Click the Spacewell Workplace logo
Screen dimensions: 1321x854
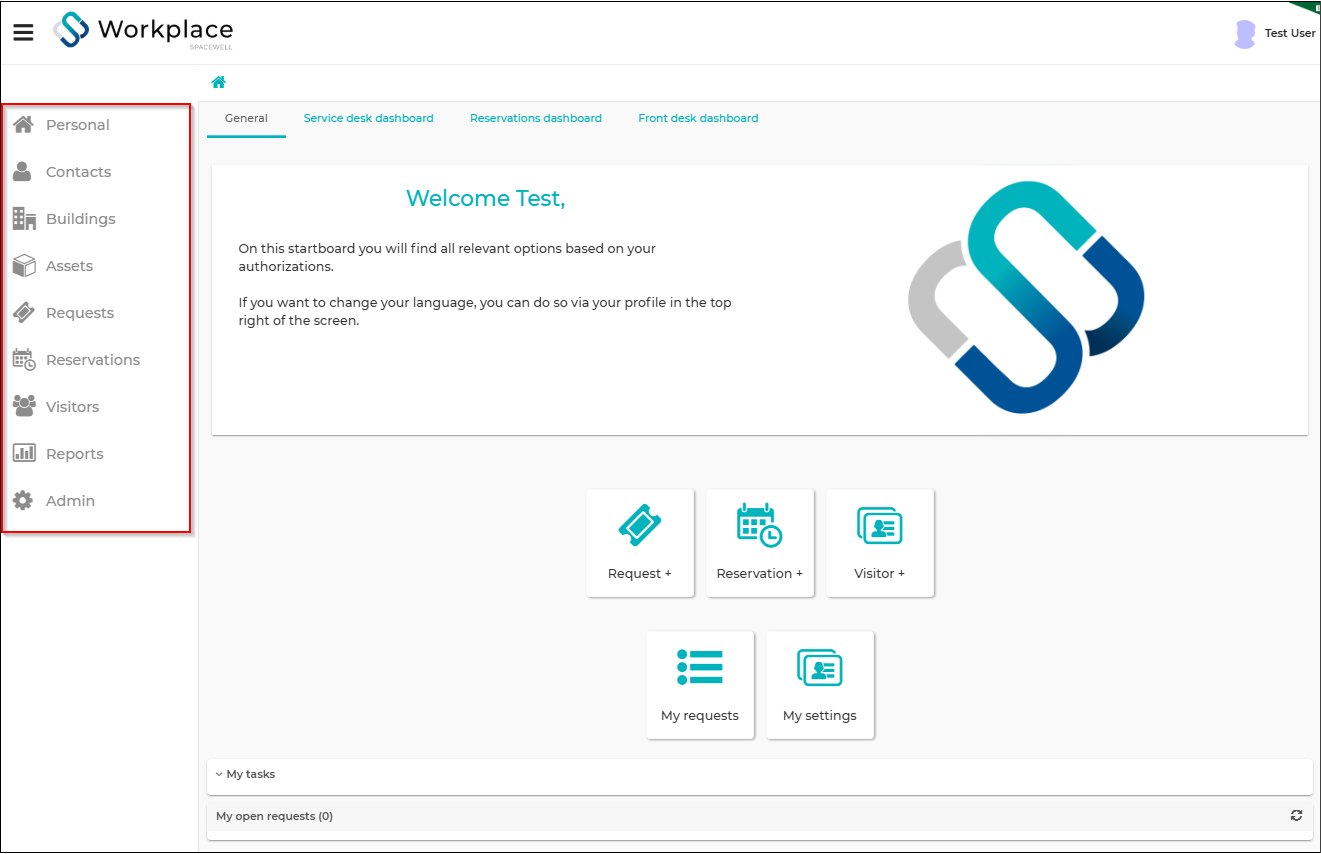coord(143,31)
